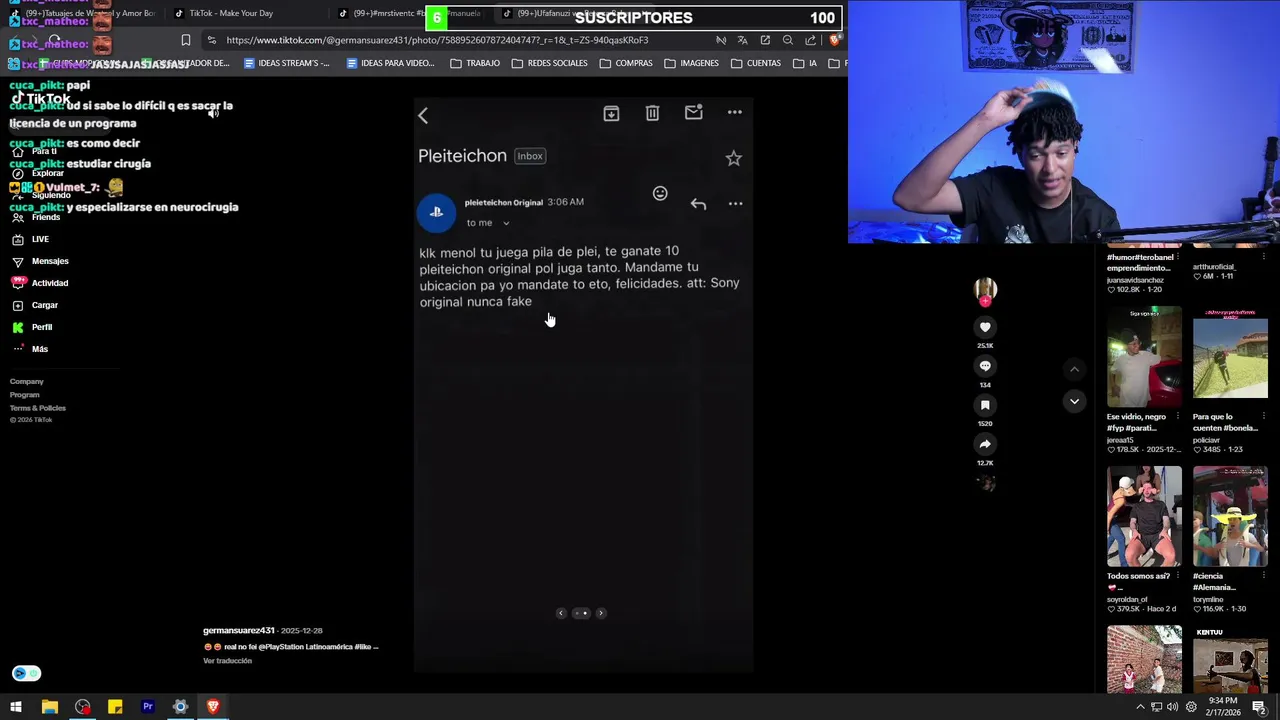The height and width of the screenshot is (720, 1280).
Task: Click the bookmark page icon beside the address bar
Action: click(x=185, y=40)
